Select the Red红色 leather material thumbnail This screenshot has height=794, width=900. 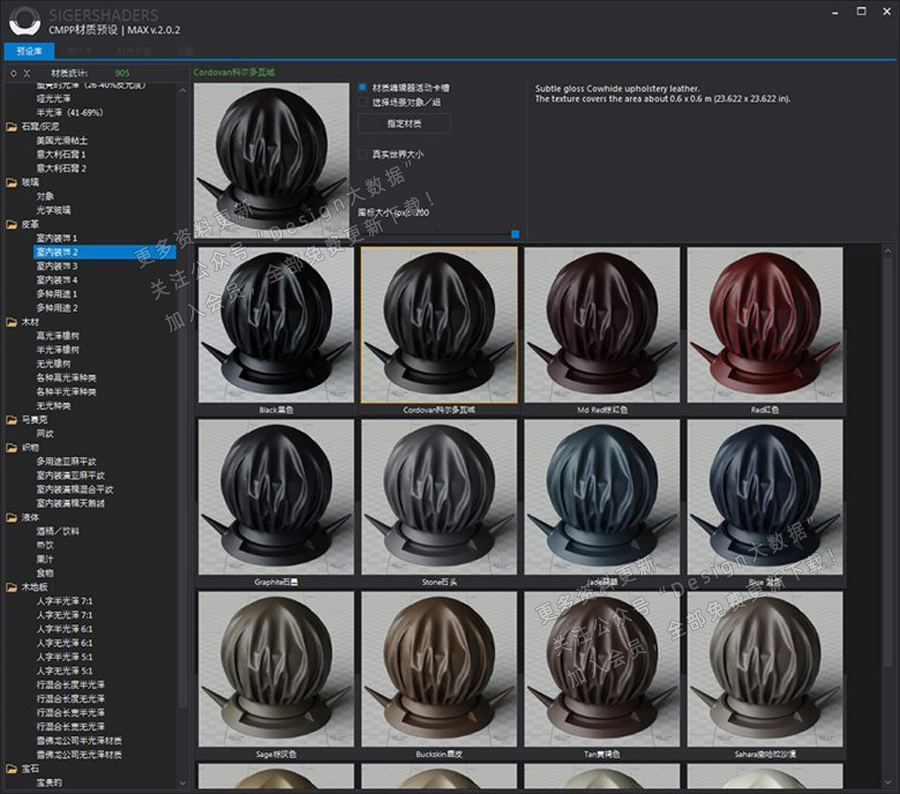pos(765,325)
